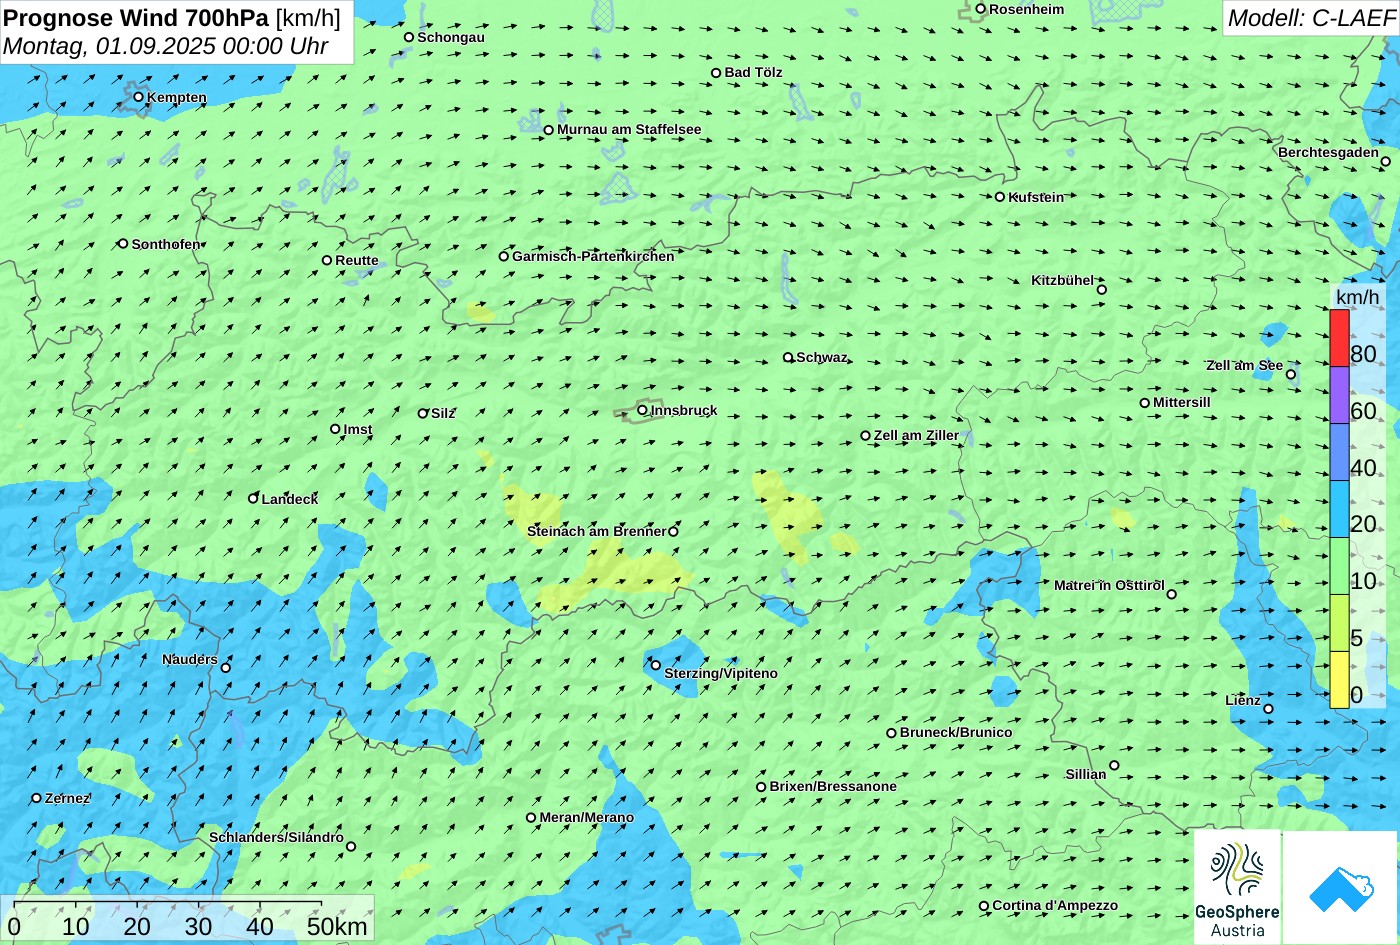Click the yellow 0 km/h legend color
This screenshot has width=1400, height=945.
(1339, 680)
